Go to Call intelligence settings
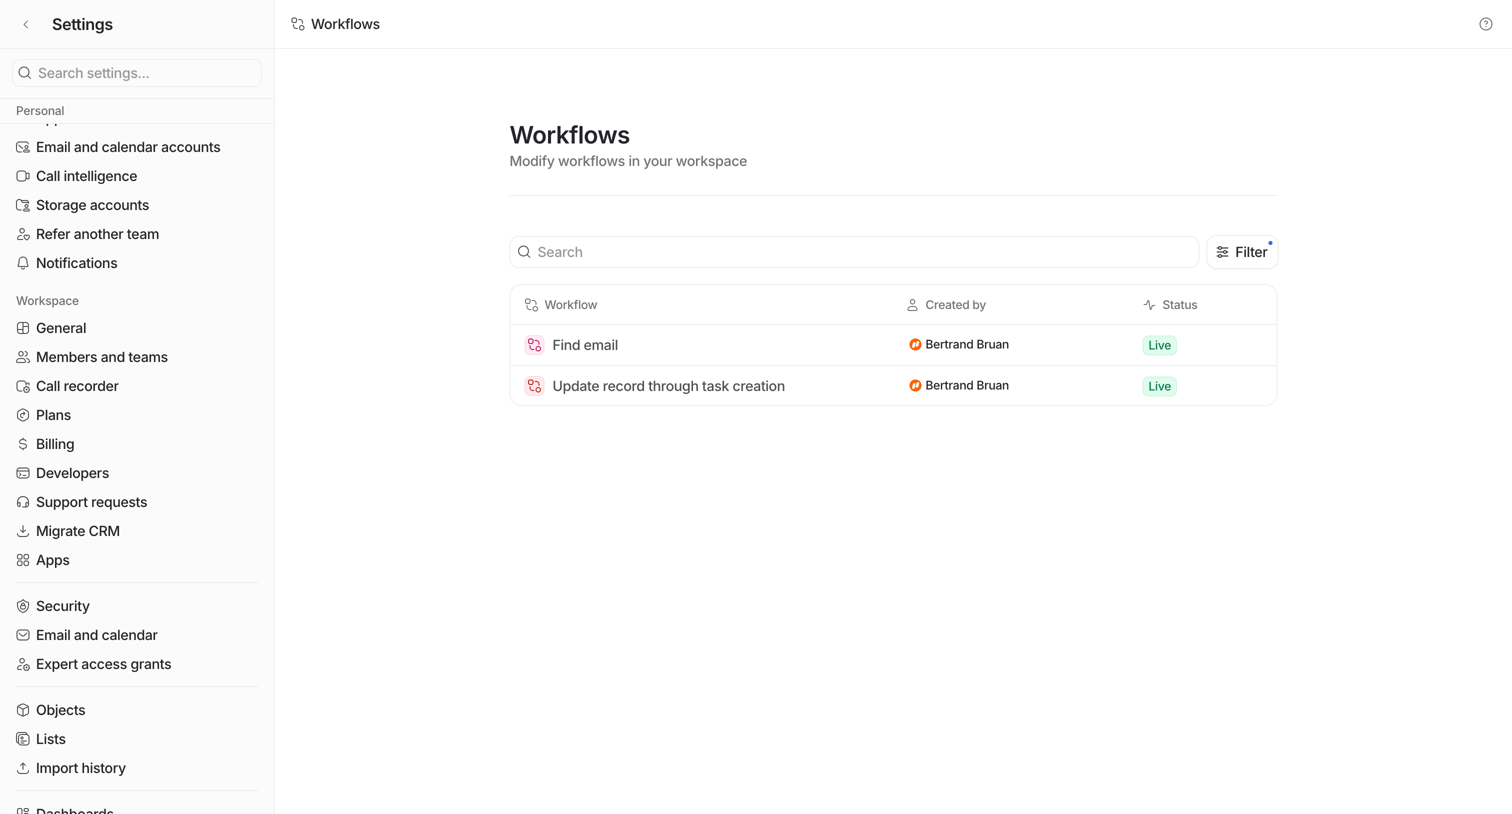This screenshot has height=814, width=1512. [x=86, y=176]
